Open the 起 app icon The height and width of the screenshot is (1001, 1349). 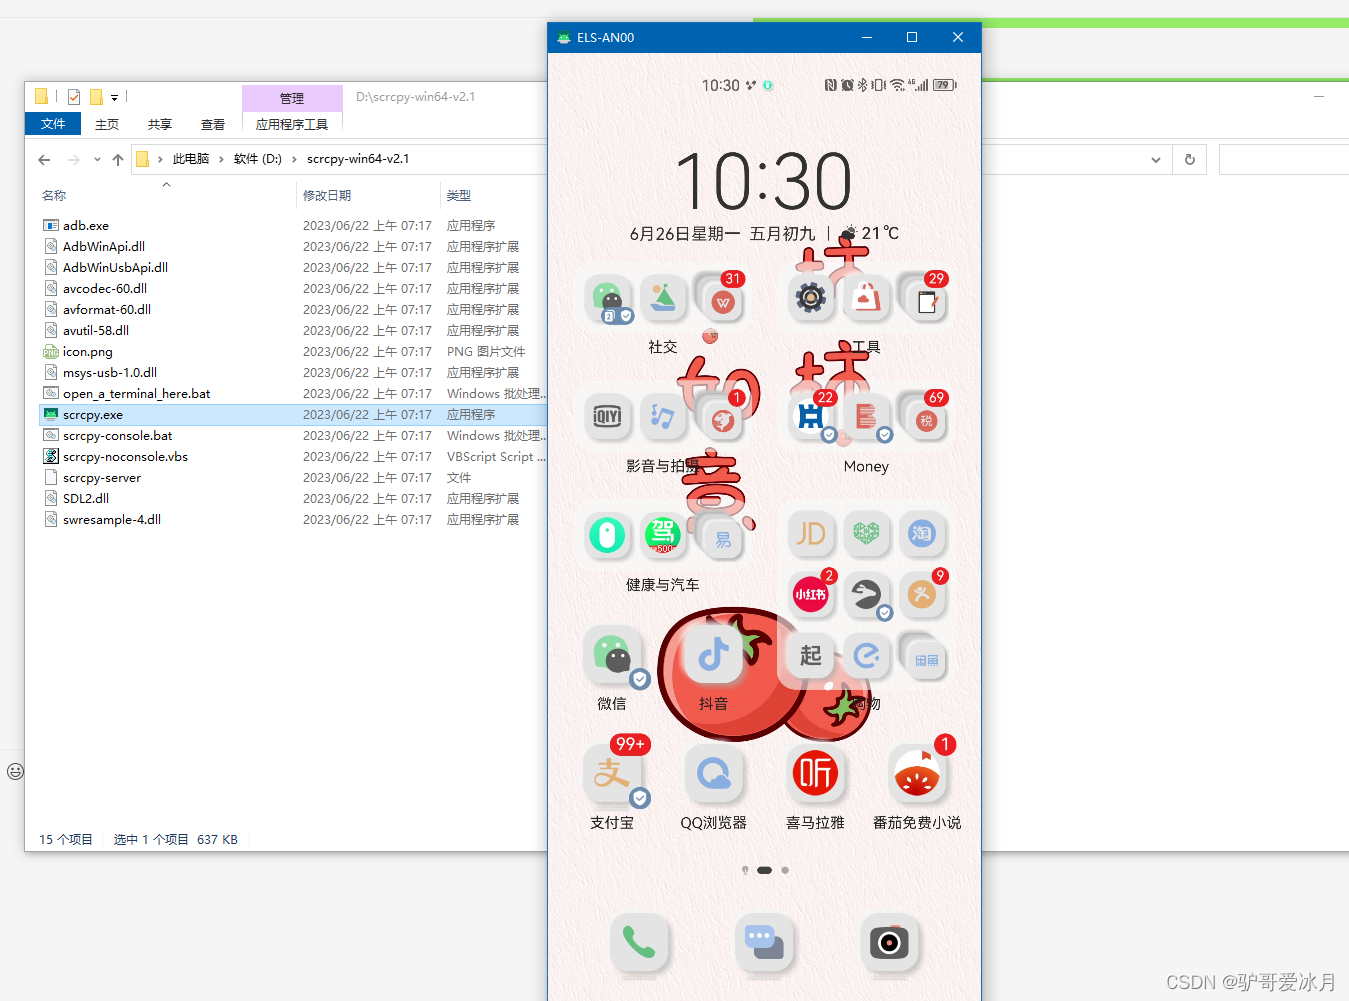point(811,656)
